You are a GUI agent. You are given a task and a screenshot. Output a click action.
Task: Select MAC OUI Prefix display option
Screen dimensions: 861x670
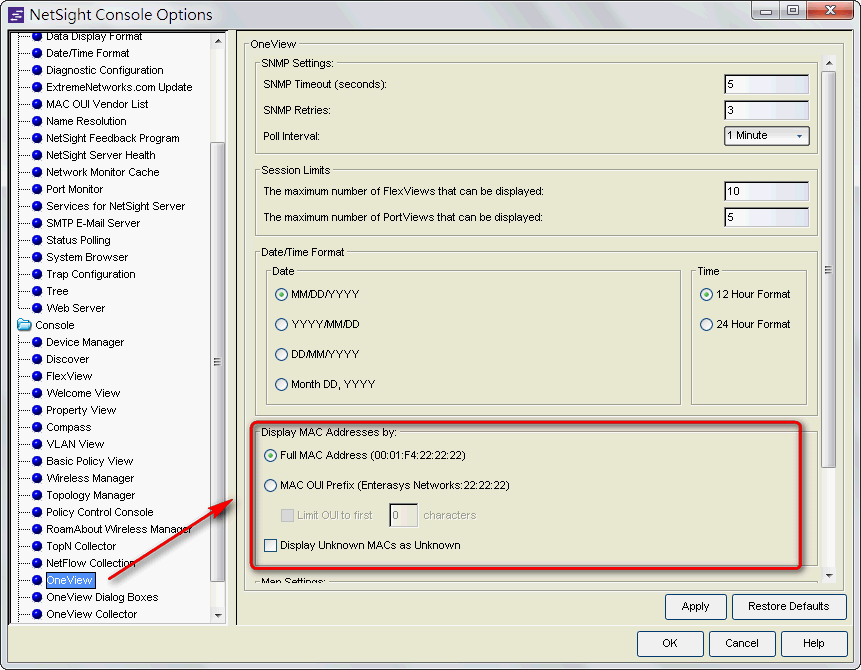[x=270, y=486]
